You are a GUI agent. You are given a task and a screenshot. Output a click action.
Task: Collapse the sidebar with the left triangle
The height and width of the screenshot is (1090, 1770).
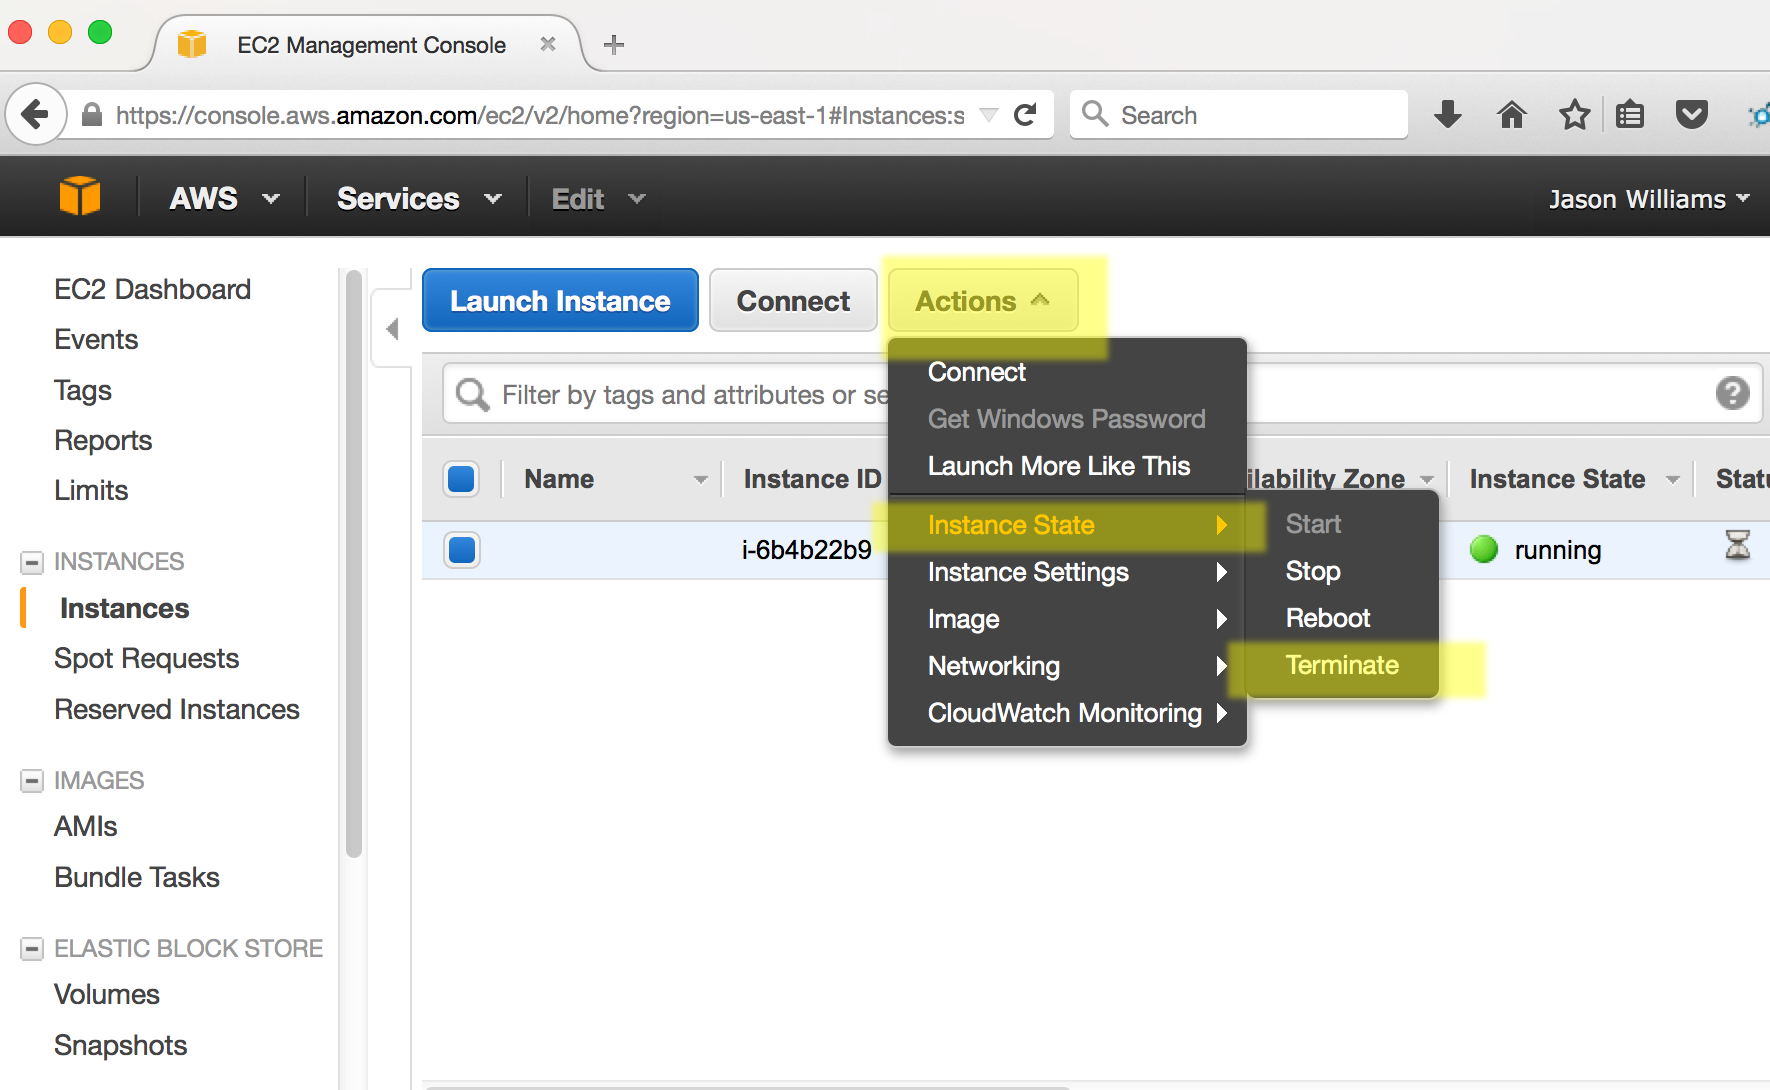(x=392, y=329)
